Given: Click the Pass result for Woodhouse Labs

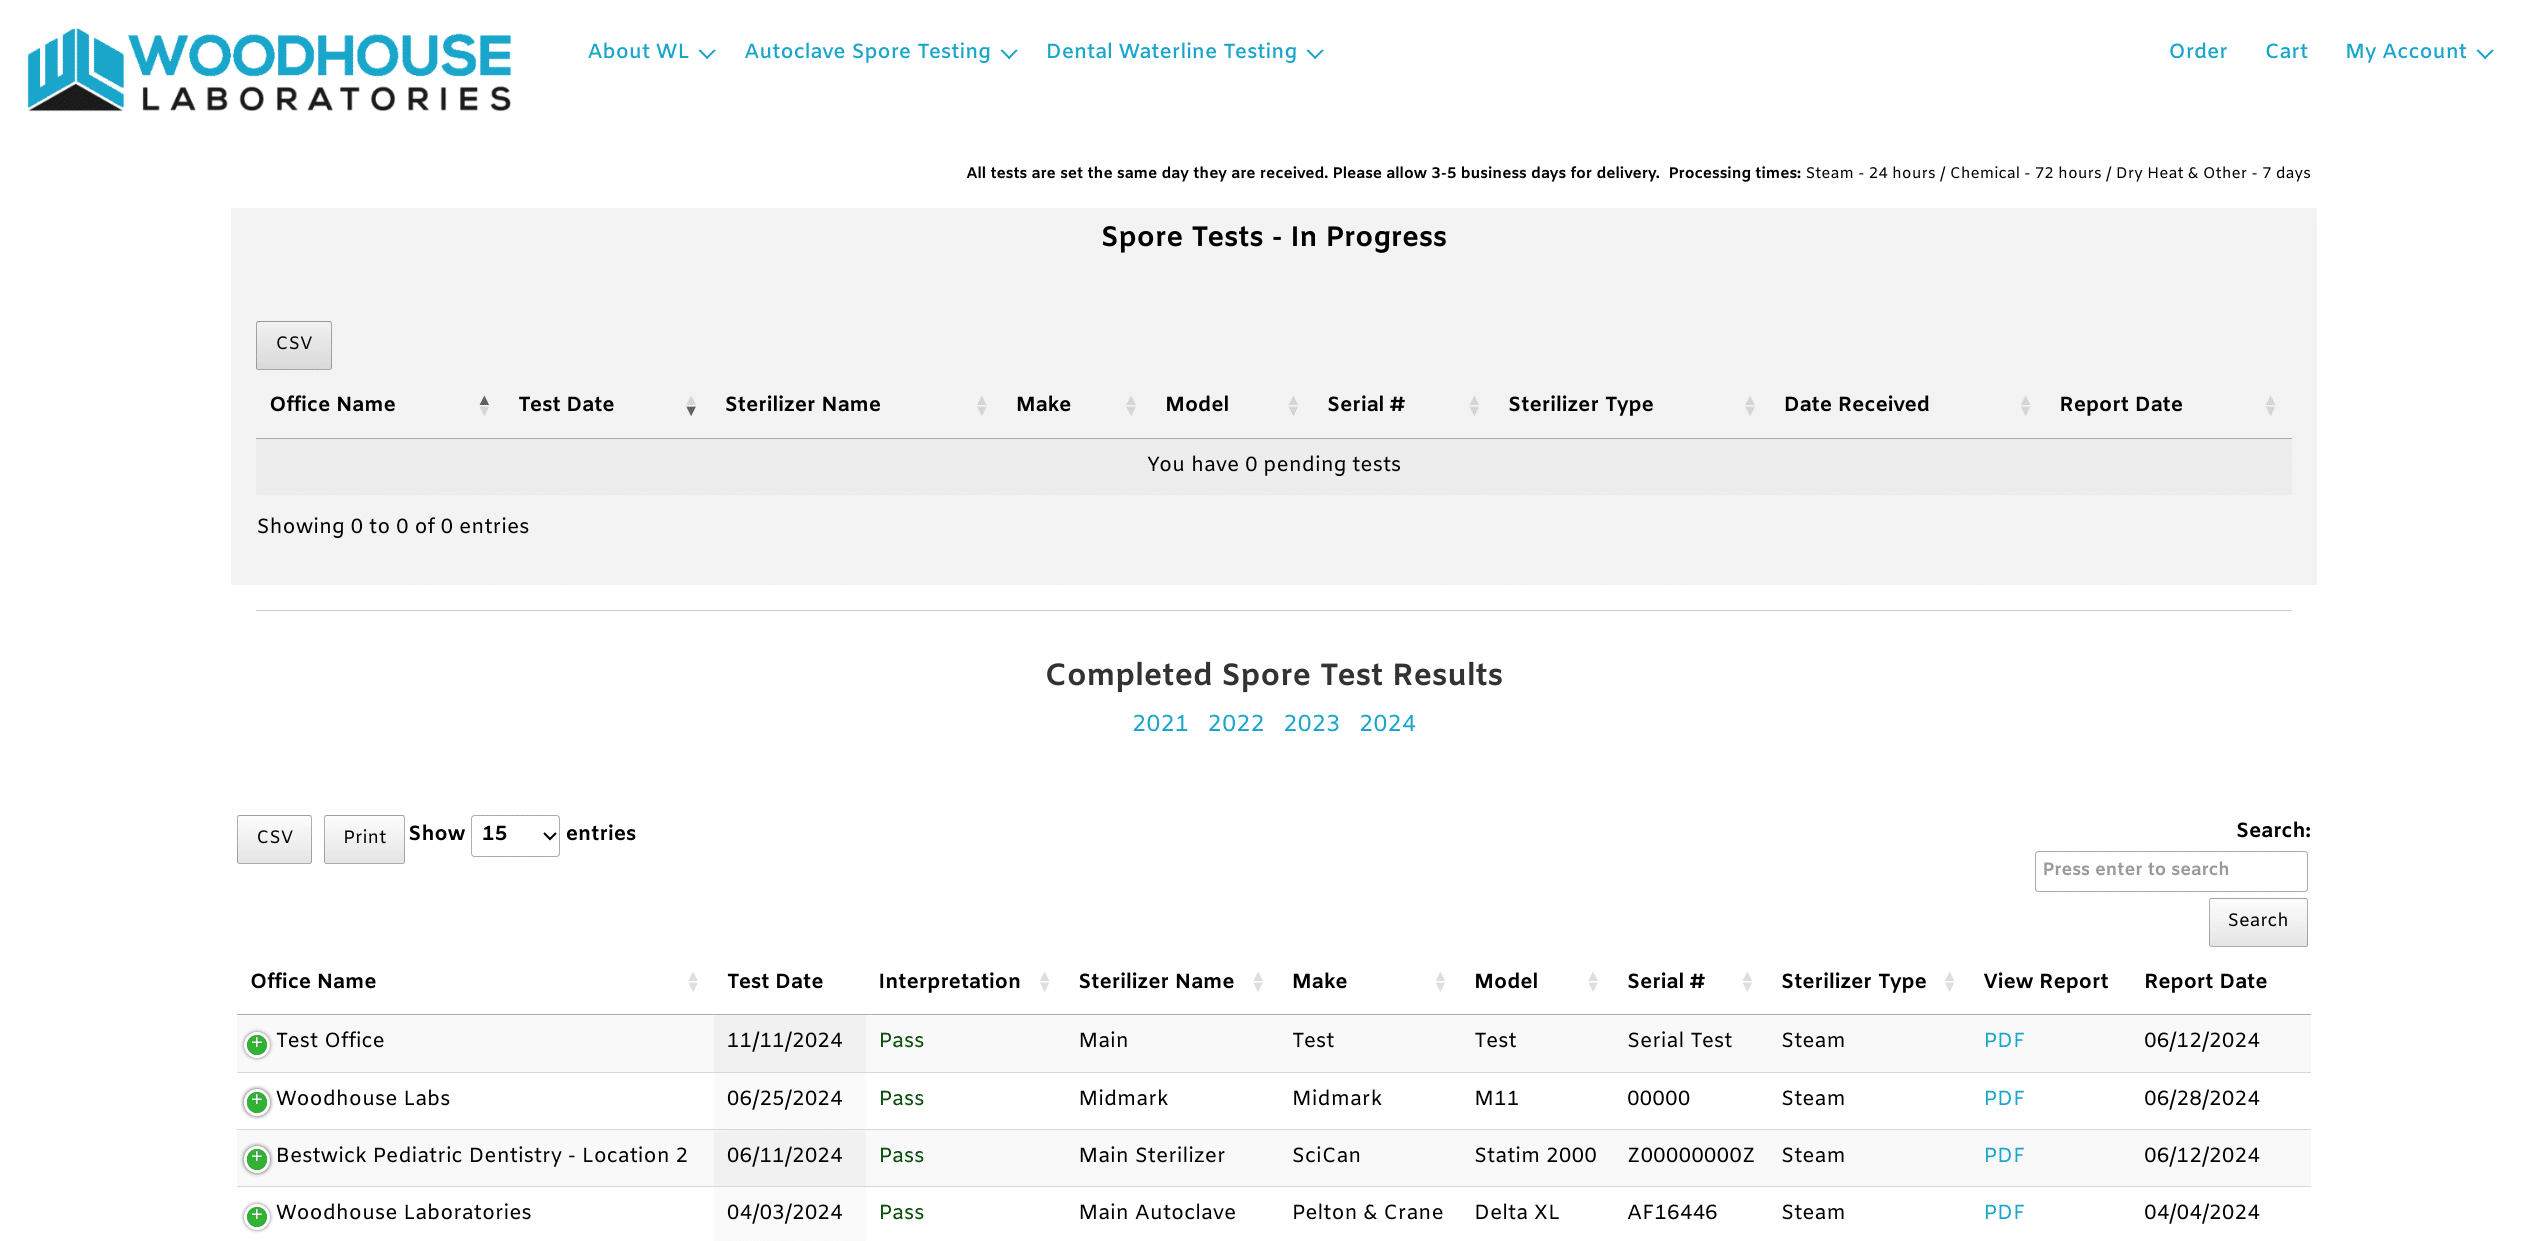Looking at the screenshot, I should (901, 1098).
